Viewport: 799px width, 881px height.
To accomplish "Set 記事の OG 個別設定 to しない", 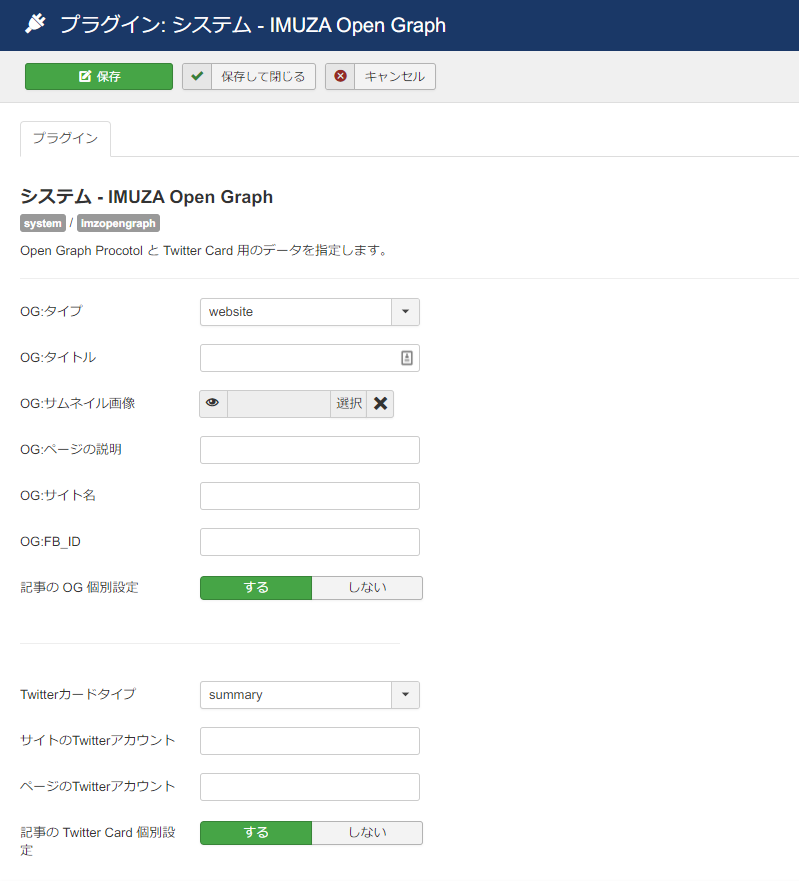I will click(367, 588).
